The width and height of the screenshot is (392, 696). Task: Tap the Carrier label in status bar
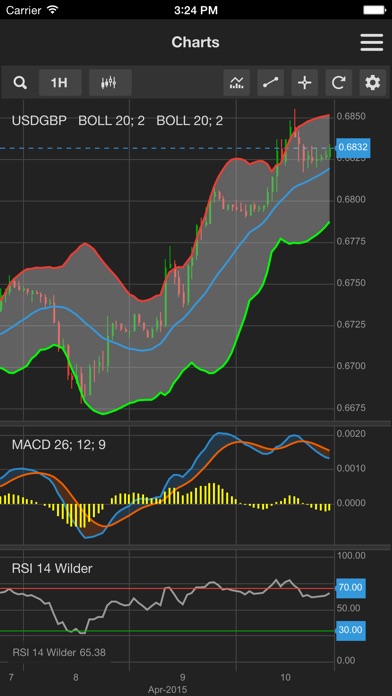(x=24, y=10)
